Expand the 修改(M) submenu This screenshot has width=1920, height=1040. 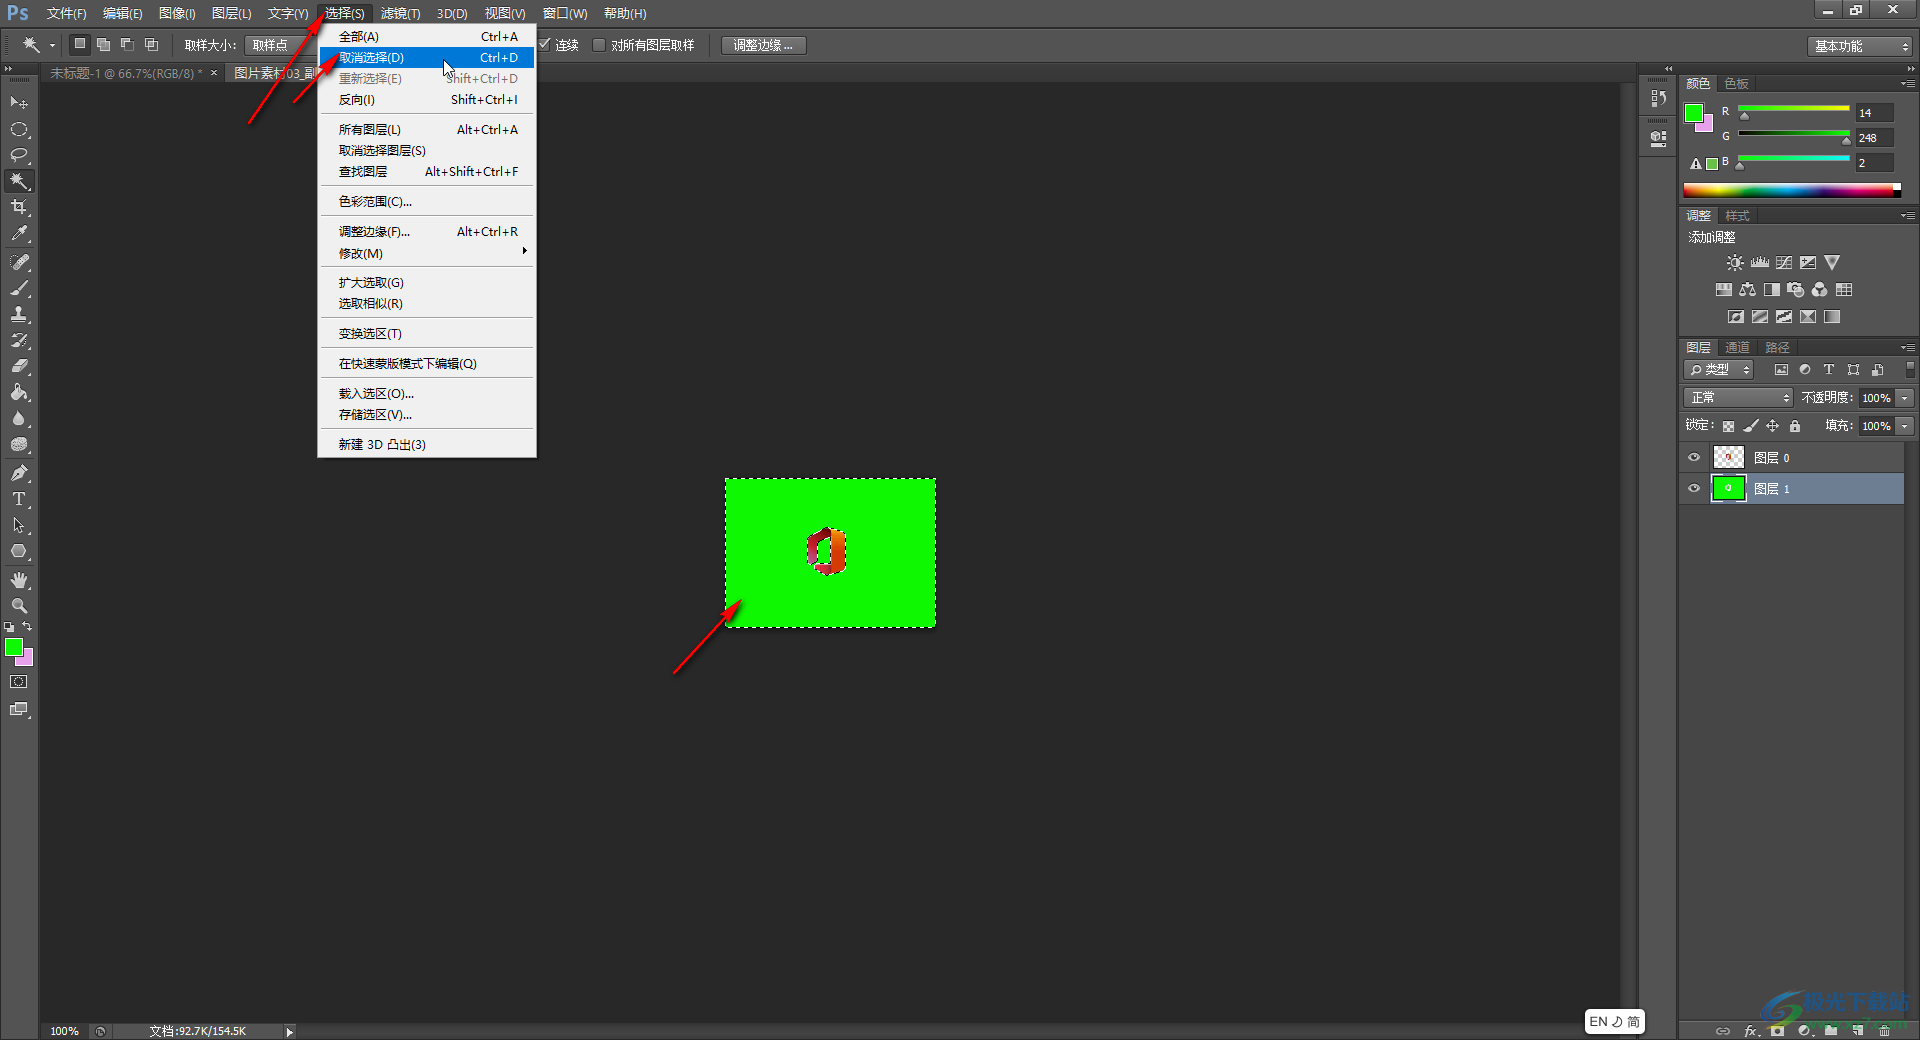[427, 253]
